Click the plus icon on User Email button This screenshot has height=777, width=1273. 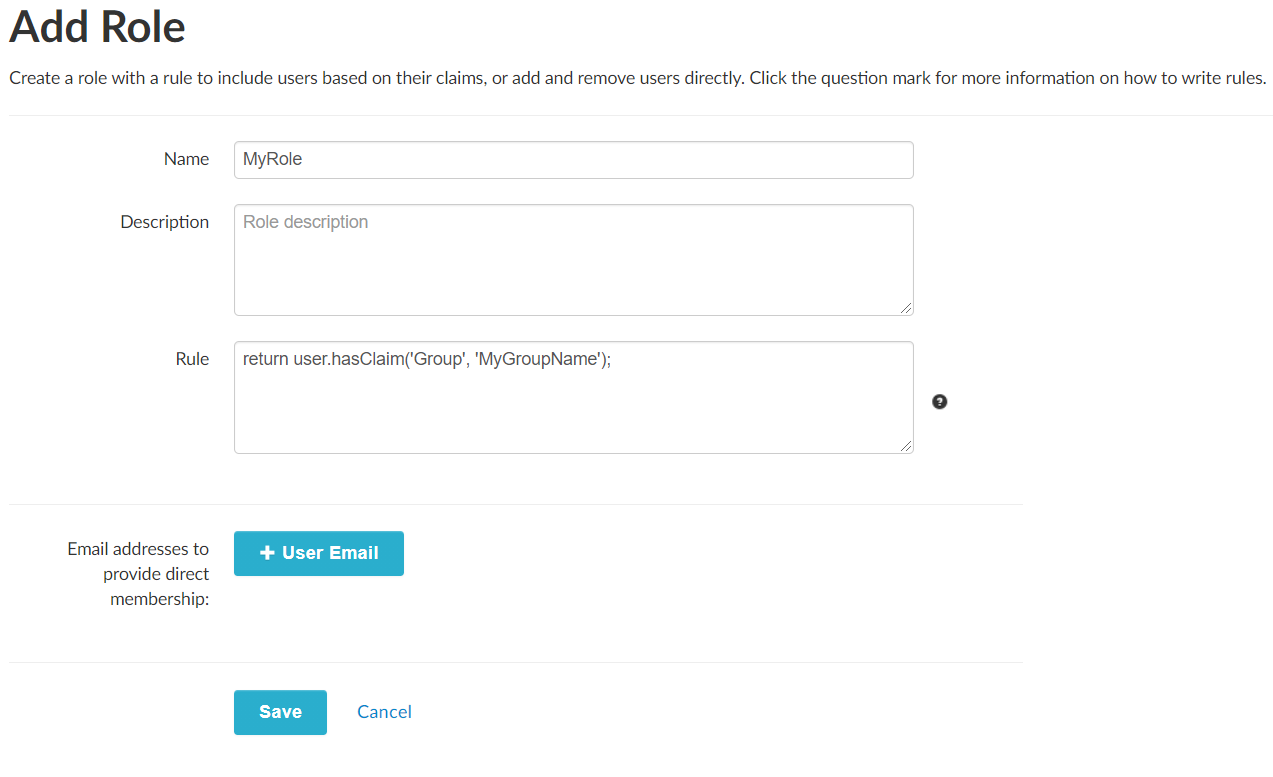coord(267,553)
